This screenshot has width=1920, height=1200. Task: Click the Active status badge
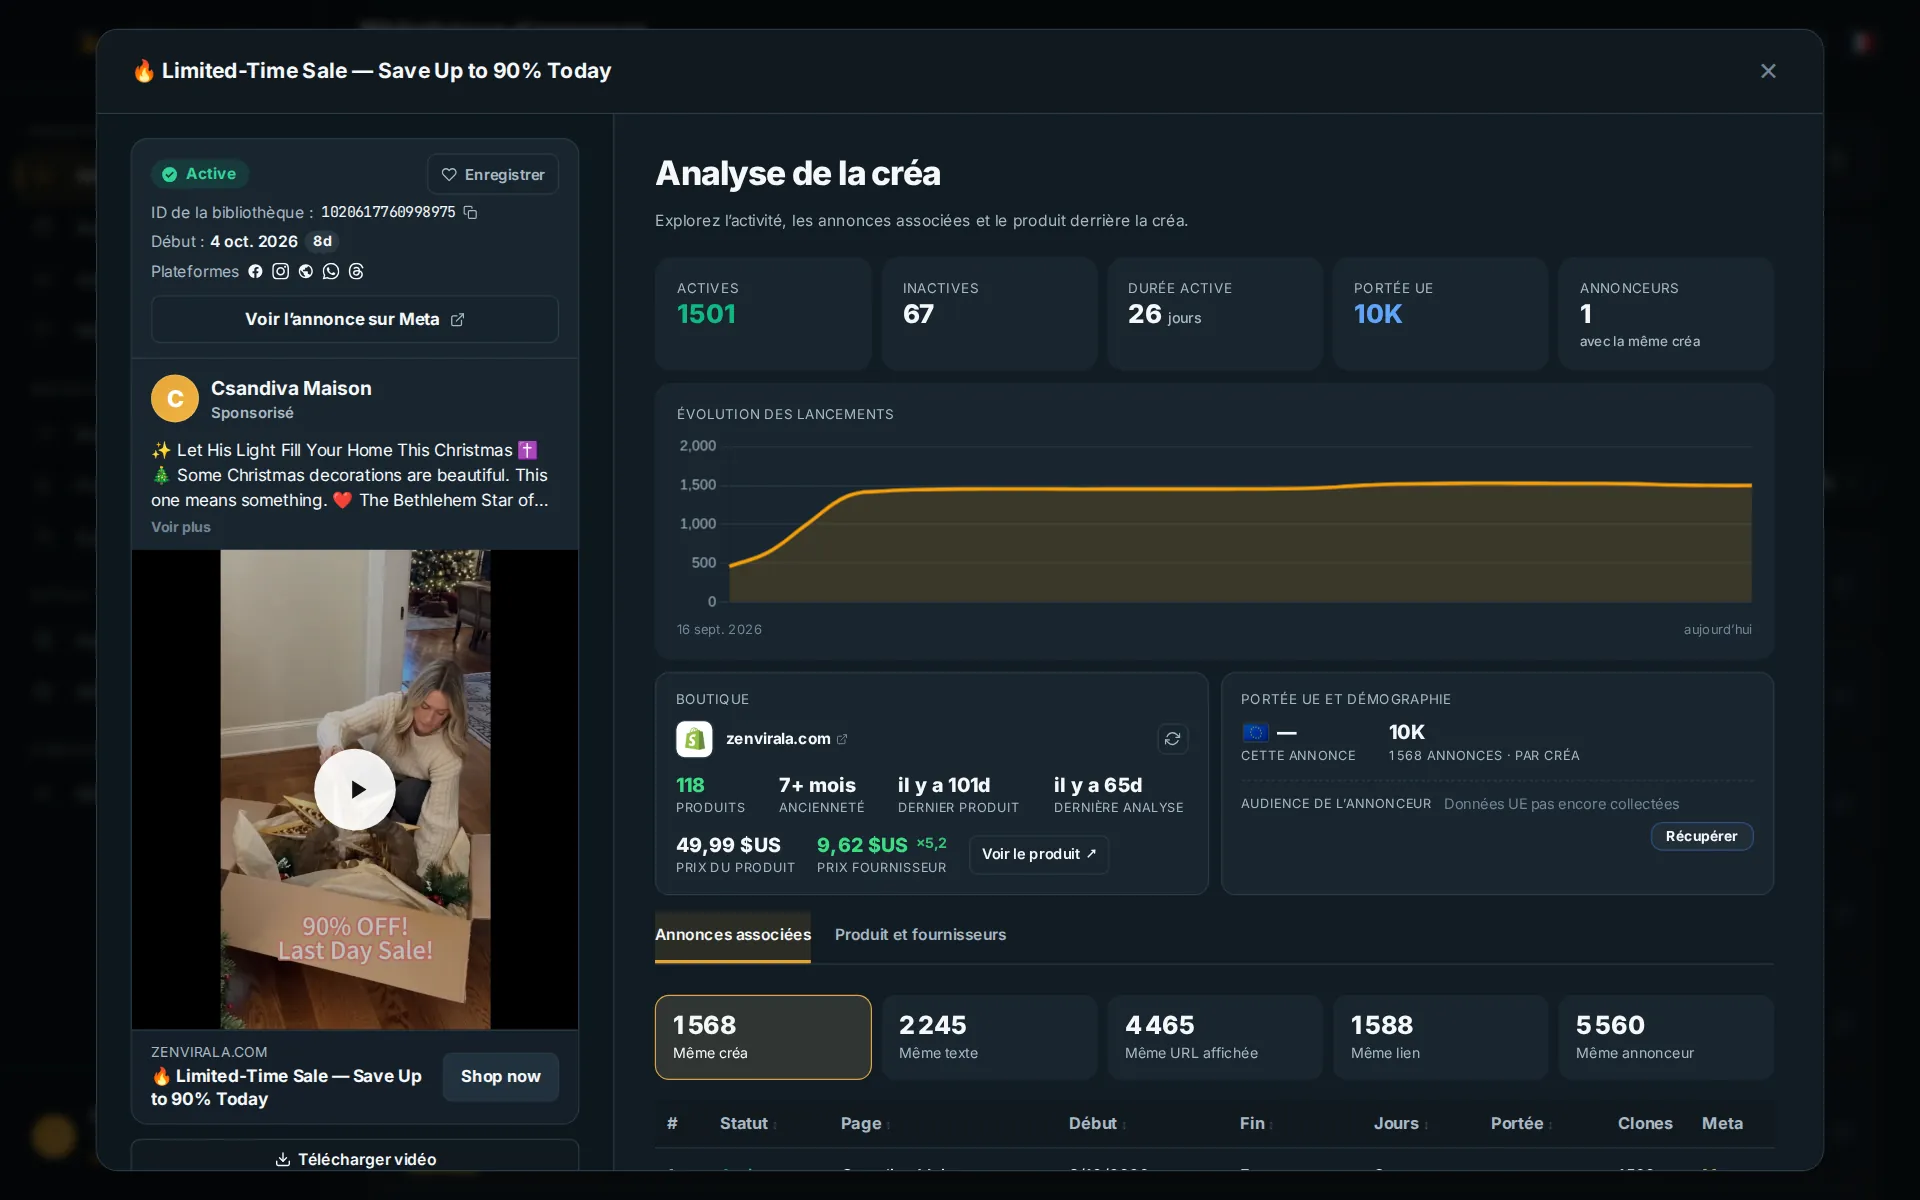coord(200,174)
